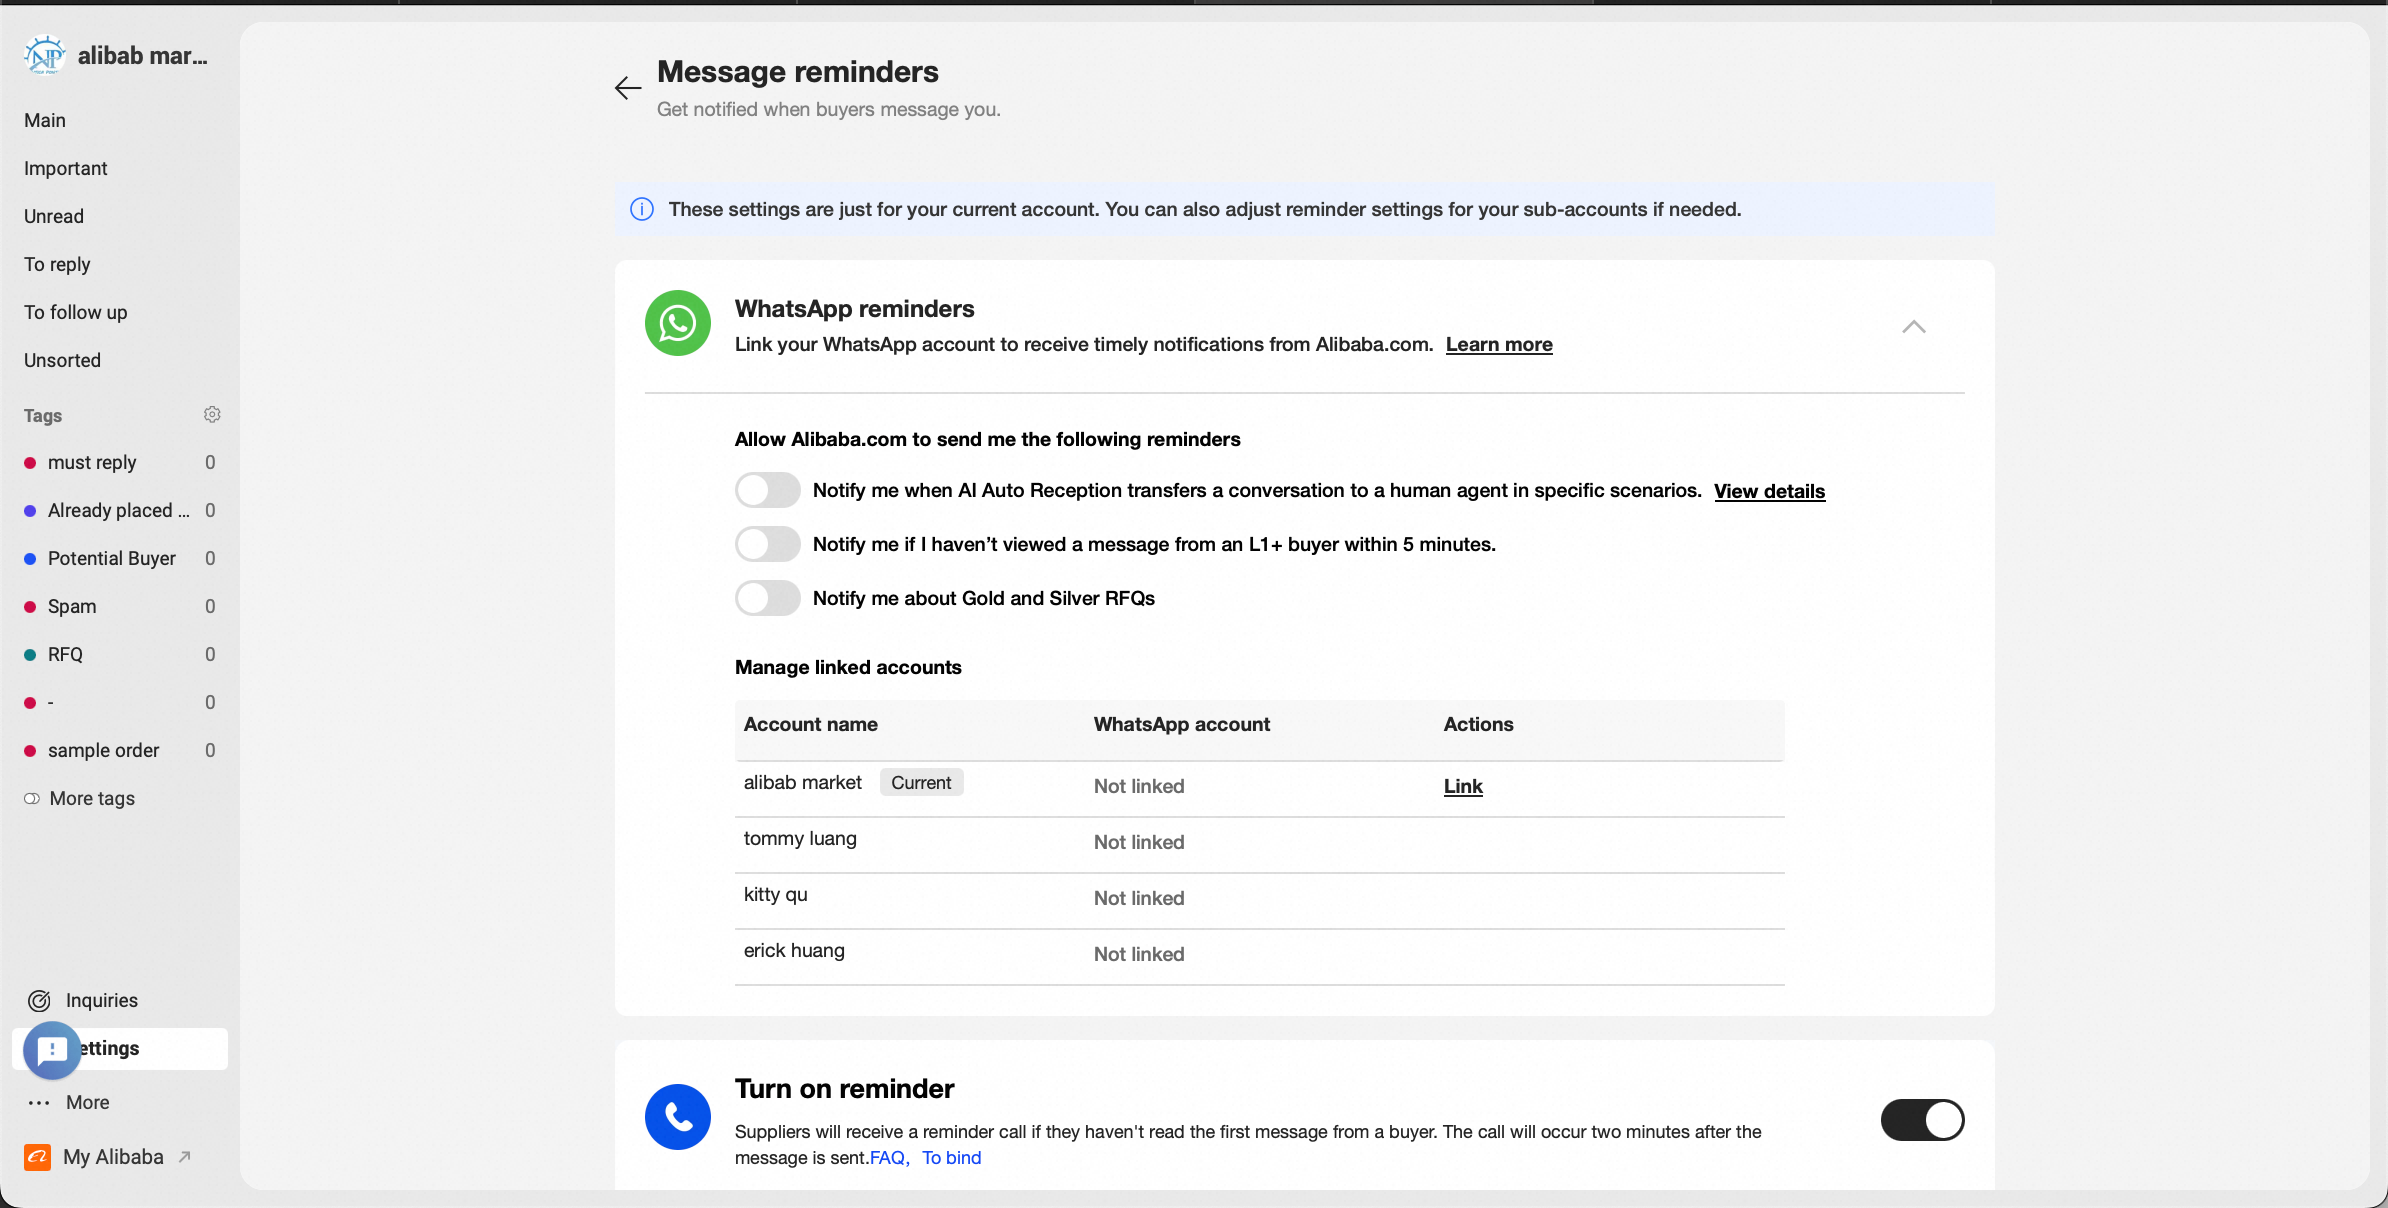Click the Account name column header

coord(811,724)
